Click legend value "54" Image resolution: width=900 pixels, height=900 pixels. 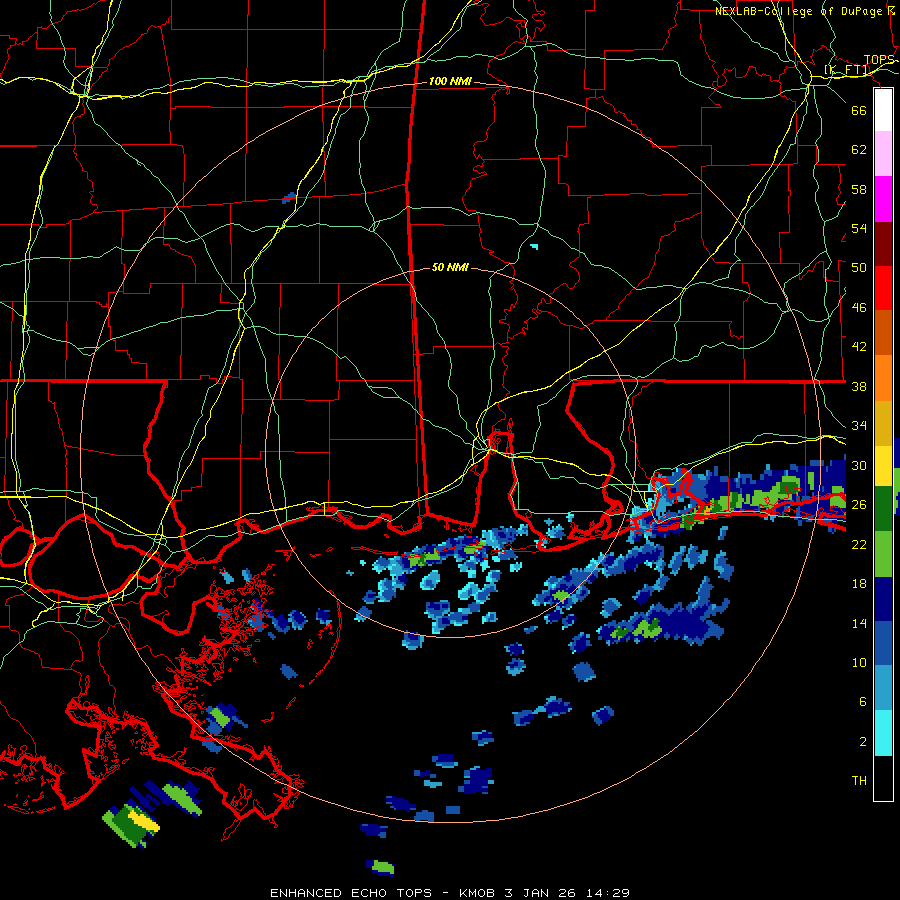859,228
